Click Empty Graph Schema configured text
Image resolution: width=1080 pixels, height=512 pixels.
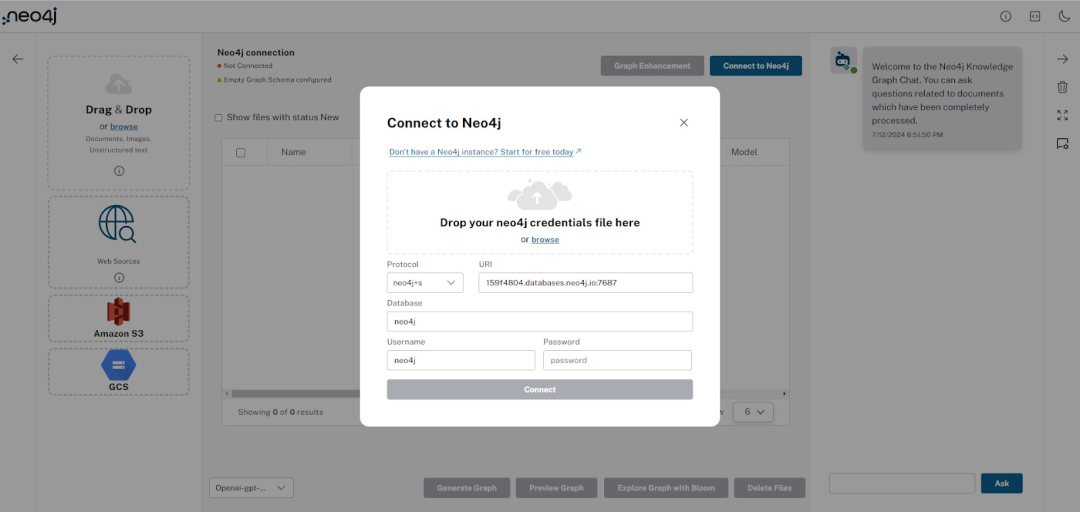tap(278, 80)
